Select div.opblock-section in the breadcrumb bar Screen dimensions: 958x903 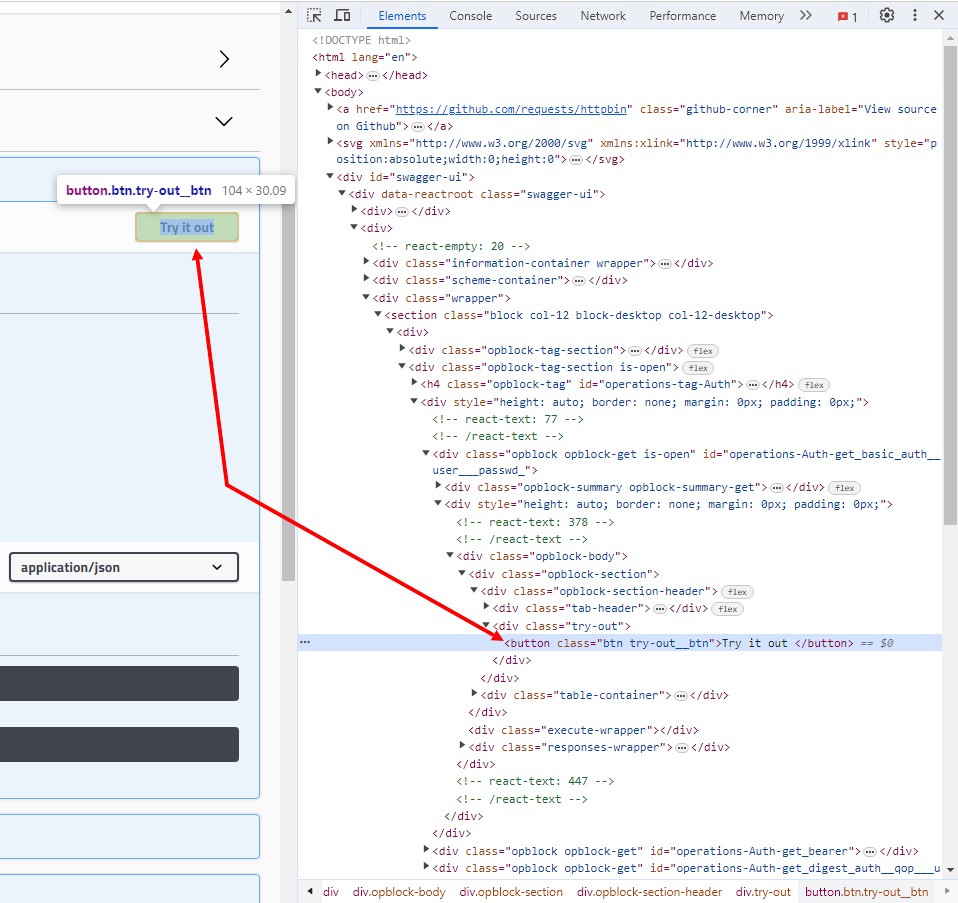click(x=511, y=892)
